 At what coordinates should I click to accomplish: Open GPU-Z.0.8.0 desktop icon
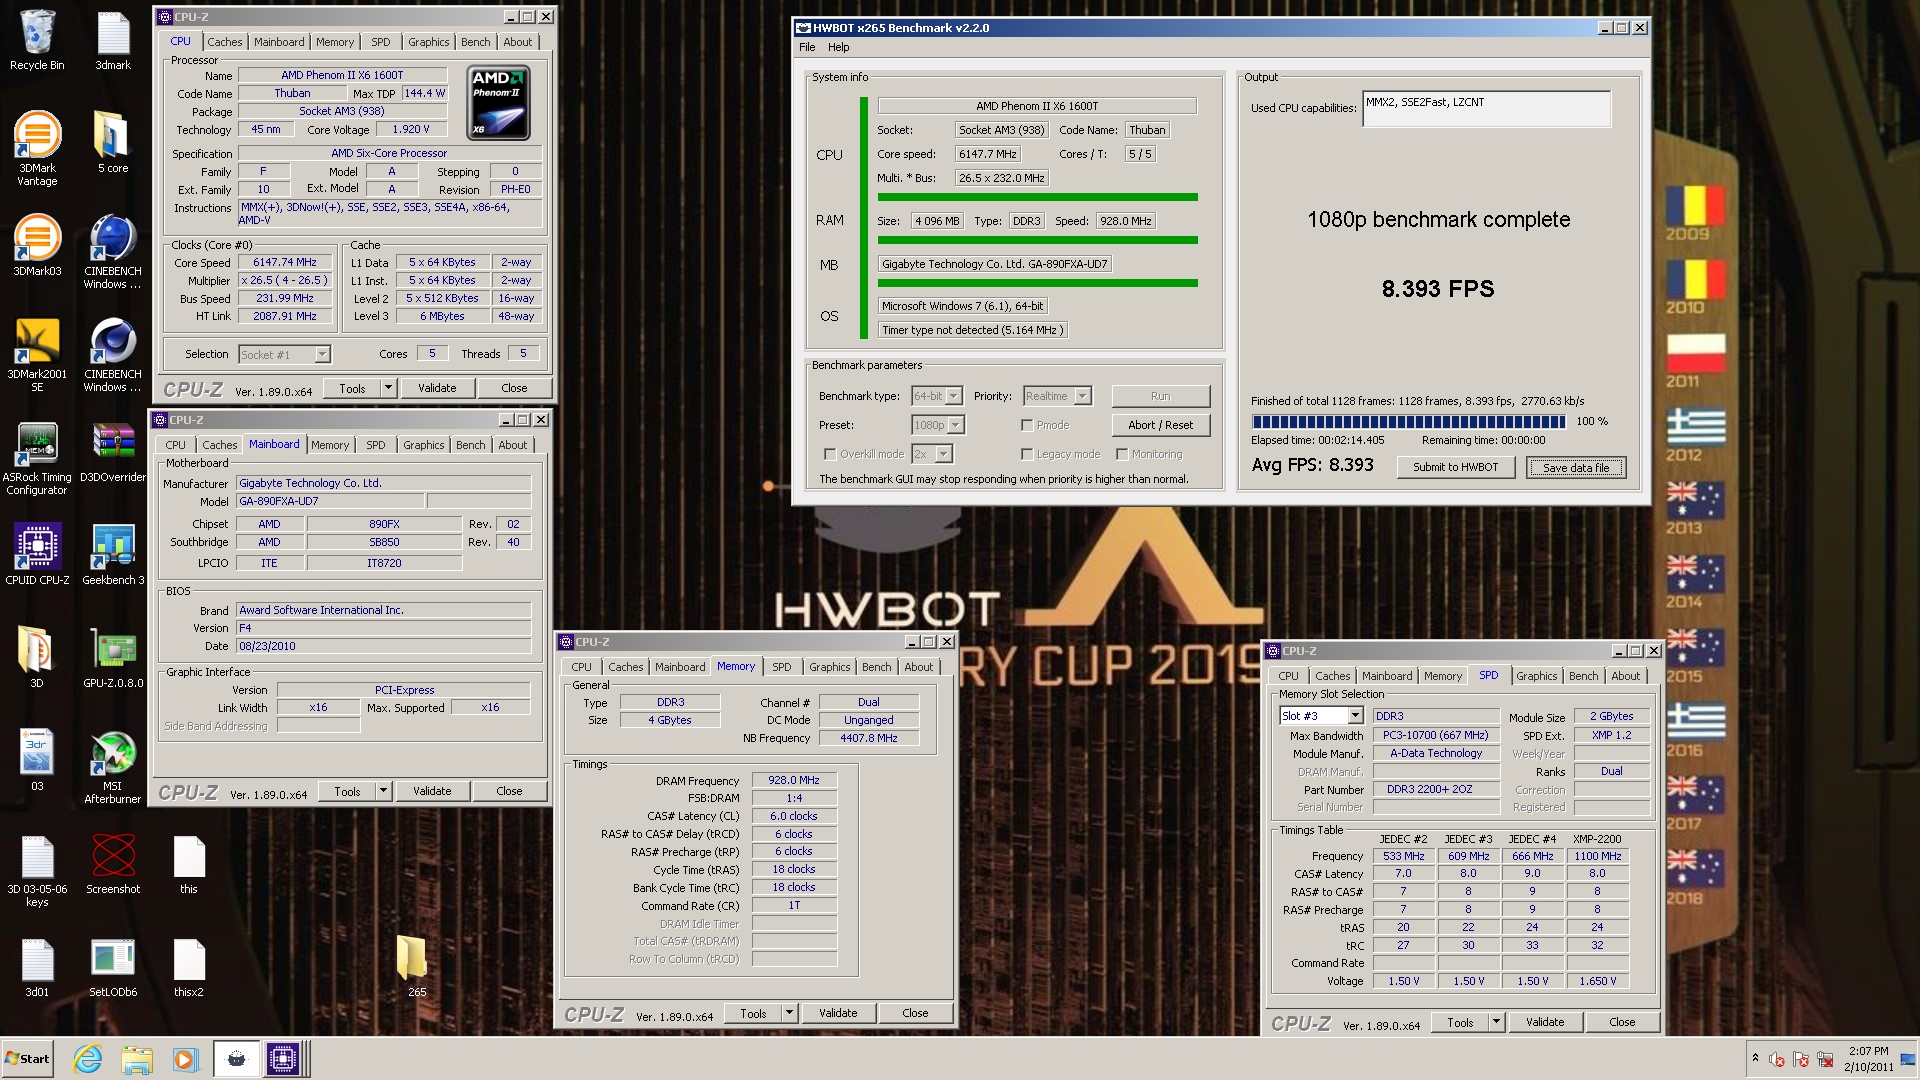(113, 657)
